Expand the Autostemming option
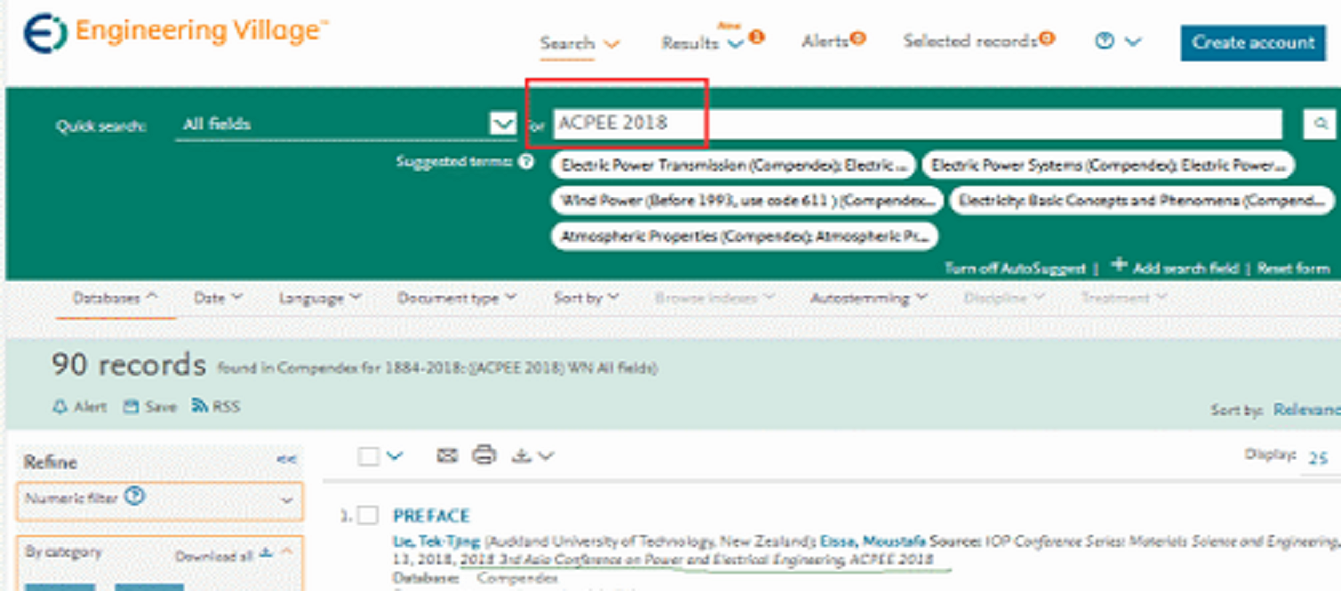The height and width of the screenshot is (591, 1341). (868, 298)
